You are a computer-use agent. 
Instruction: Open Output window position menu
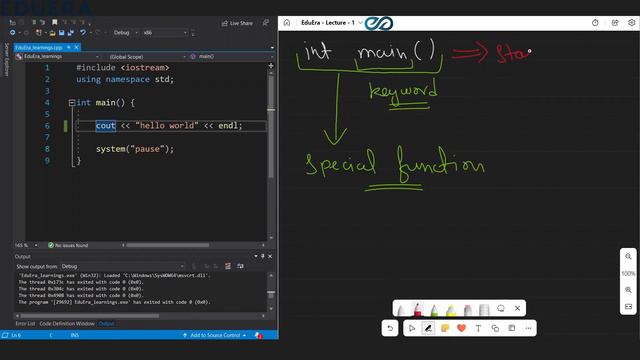[256, 256]
